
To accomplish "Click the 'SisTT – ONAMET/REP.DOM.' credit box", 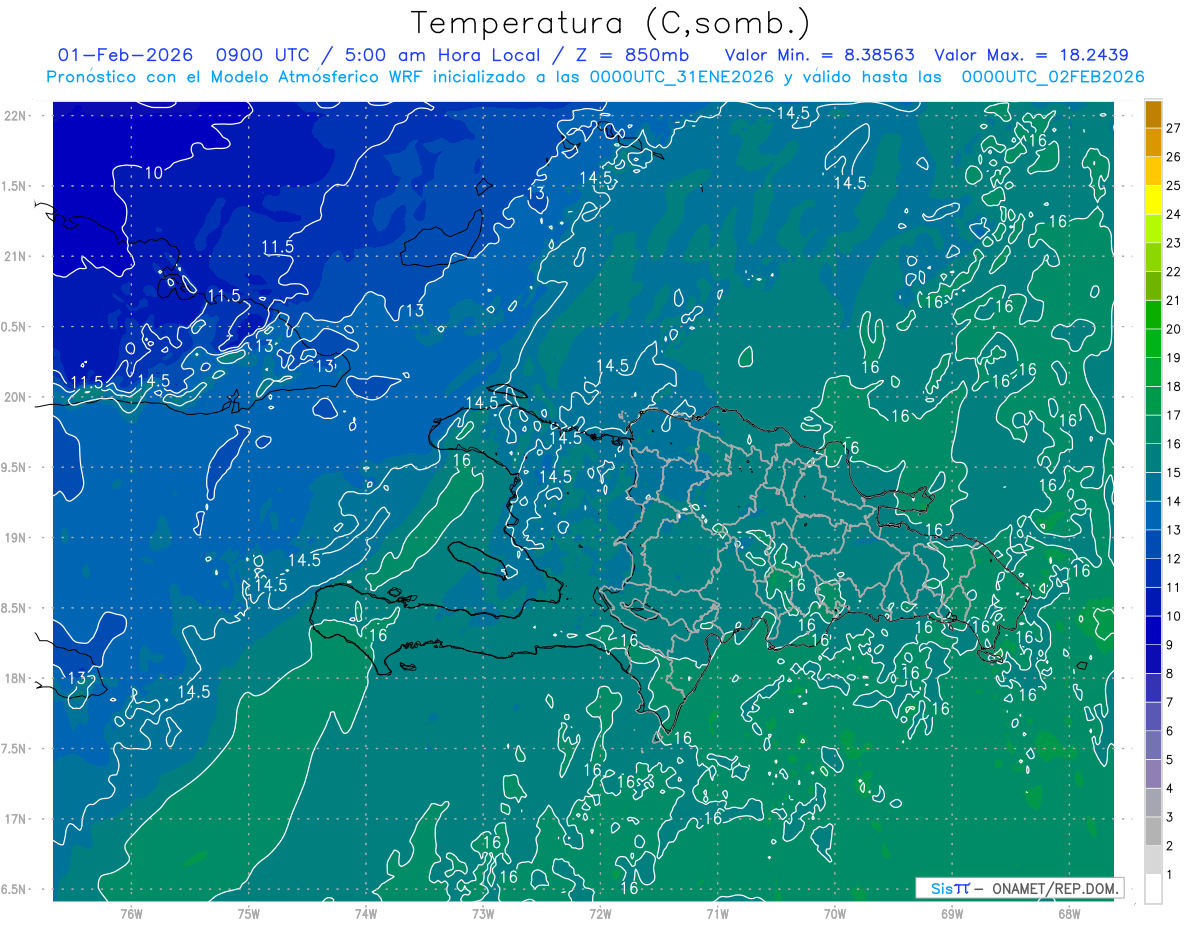I will point(1019,888).
